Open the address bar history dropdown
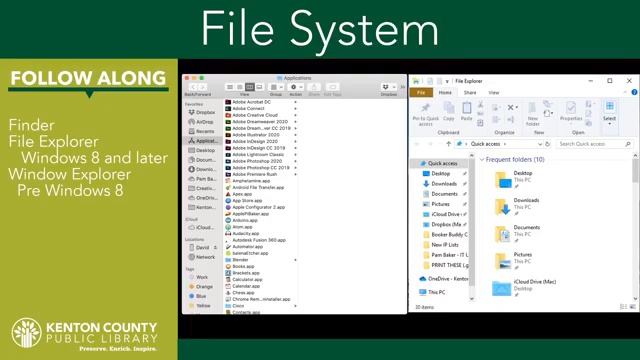Screen dimensions: 640x360 (x=540, y=144)
